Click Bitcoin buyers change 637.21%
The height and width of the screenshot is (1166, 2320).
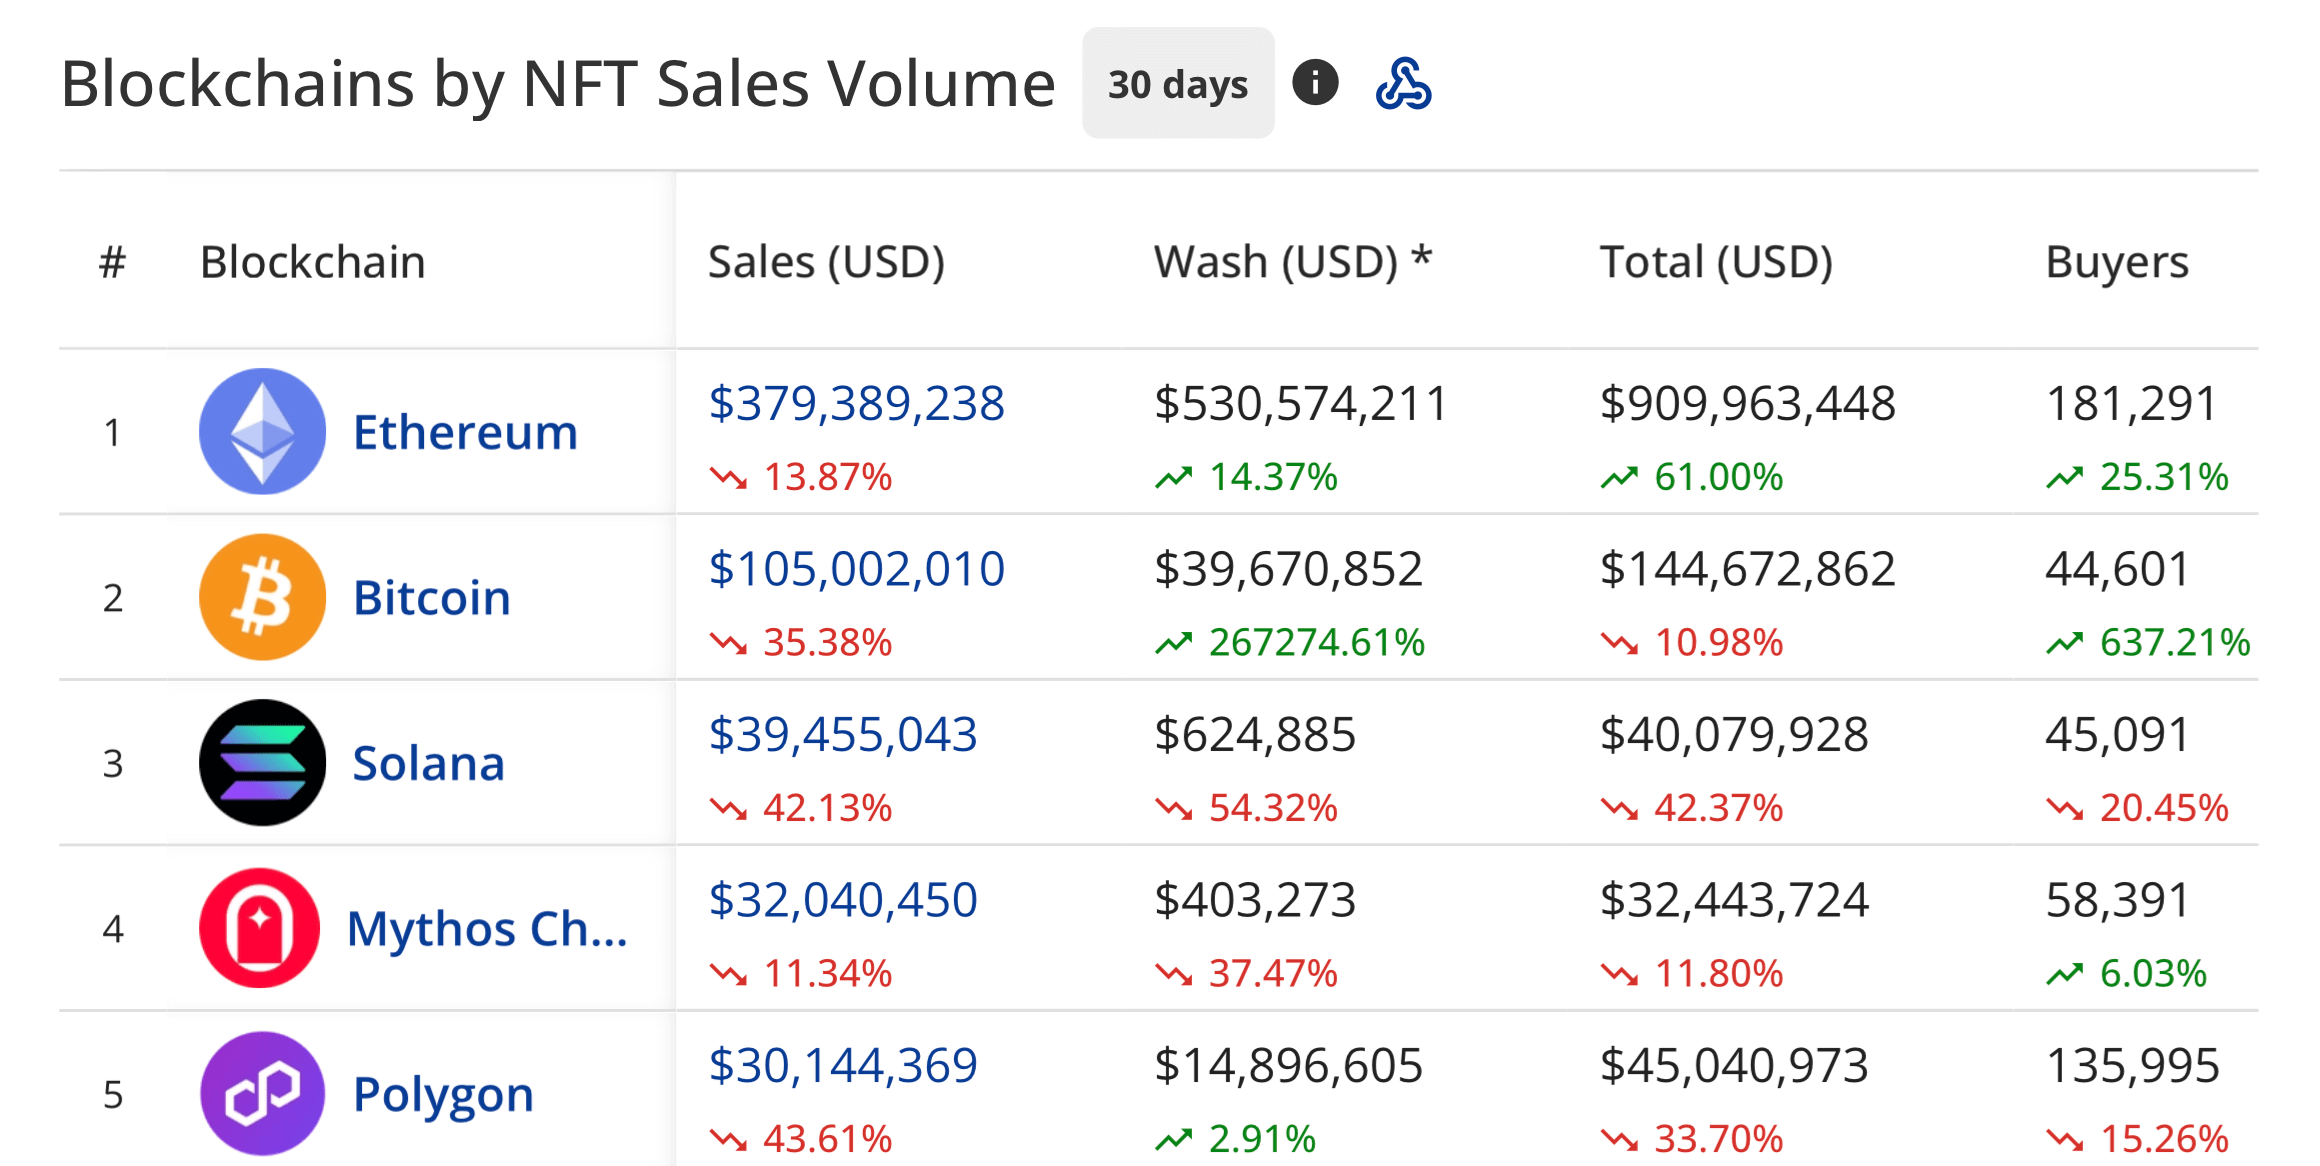tap(2148, 642)
